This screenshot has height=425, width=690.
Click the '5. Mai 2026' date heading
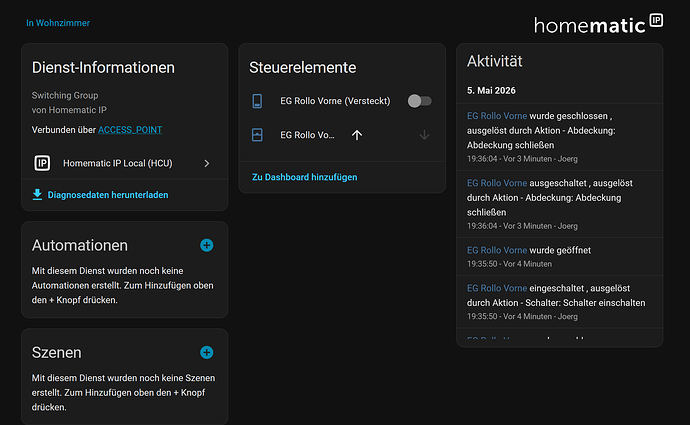(x=491, y=91)
